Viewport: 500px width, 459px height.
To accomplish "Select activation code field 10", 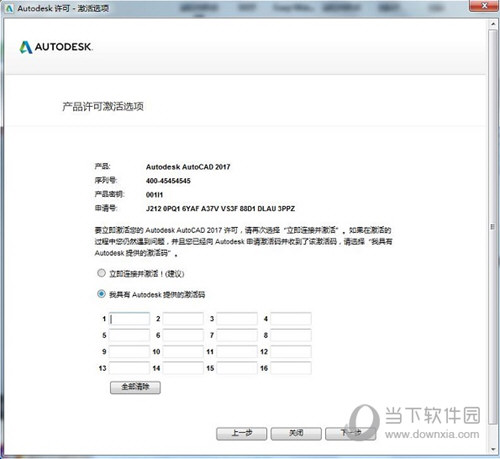I will tap(183, 351).
